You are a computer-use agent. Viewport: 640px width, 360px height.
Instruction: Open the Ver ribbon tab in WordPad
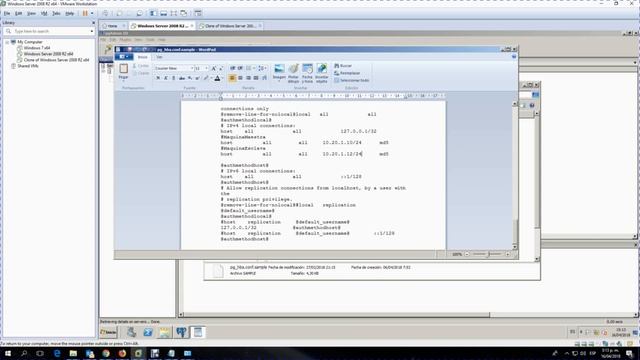159,57
